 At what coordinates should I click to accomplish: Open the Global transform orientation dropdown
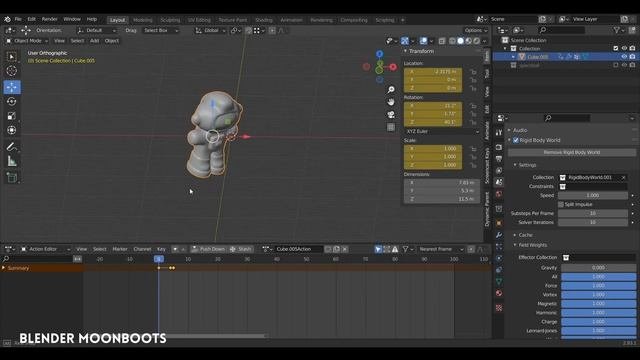(x=211, y=31)
